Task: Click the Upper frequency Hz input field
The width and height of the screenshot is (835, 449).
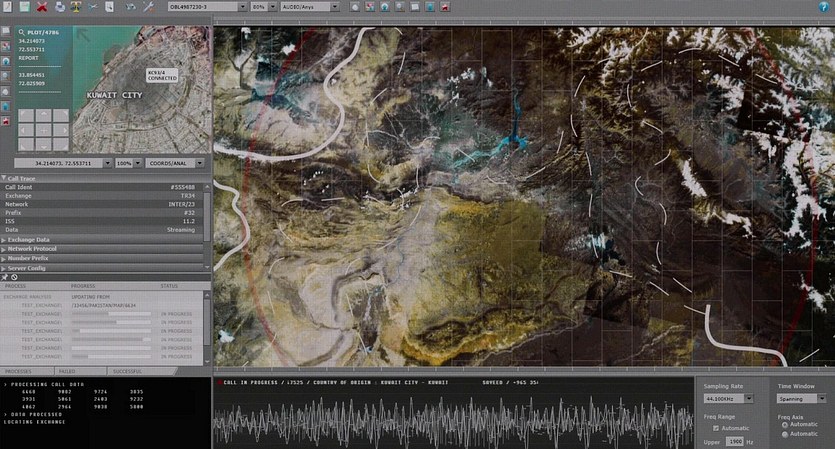Action: pyautogui.click(x=735, y=441)
